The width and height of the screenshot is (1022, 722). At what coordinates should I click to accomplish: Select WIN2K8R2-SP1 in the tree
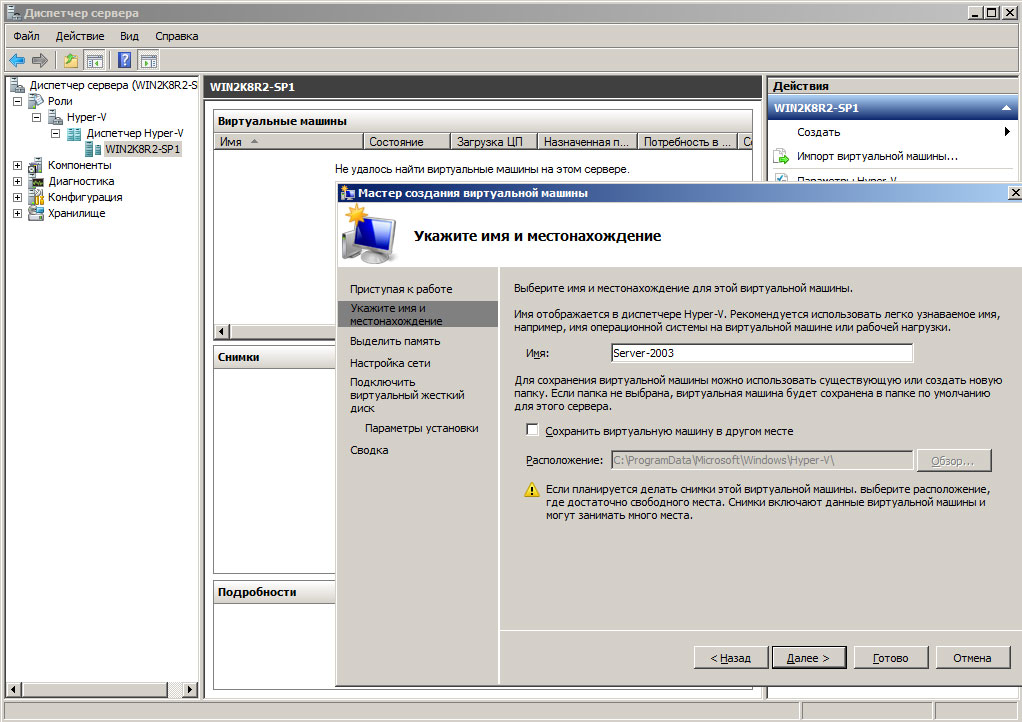pos(142,149)
